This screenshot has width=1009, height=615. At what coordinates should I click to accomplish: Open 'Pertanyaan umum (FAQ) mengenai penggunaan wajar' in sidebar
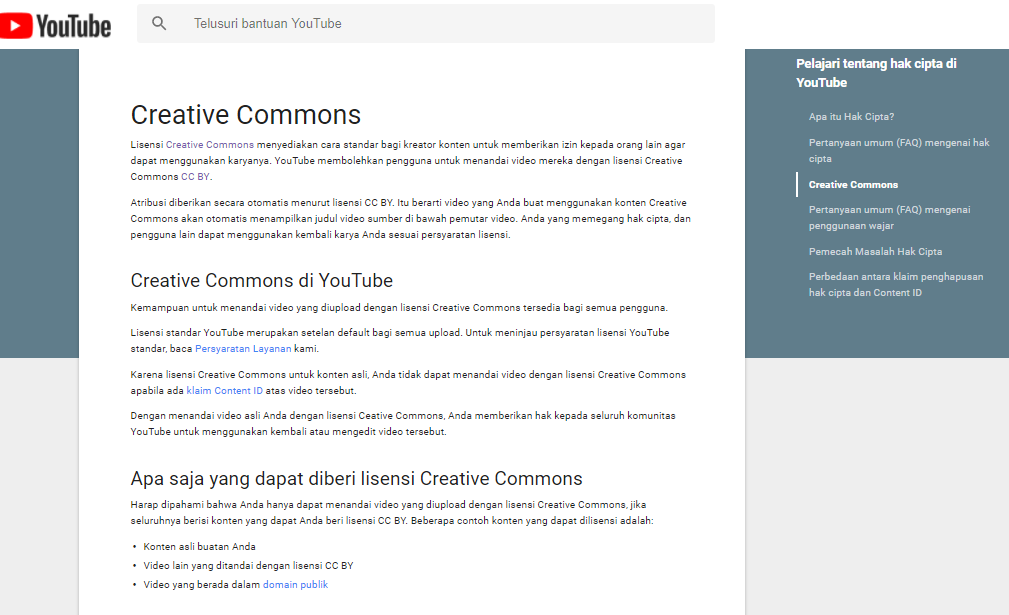point(889,218)
